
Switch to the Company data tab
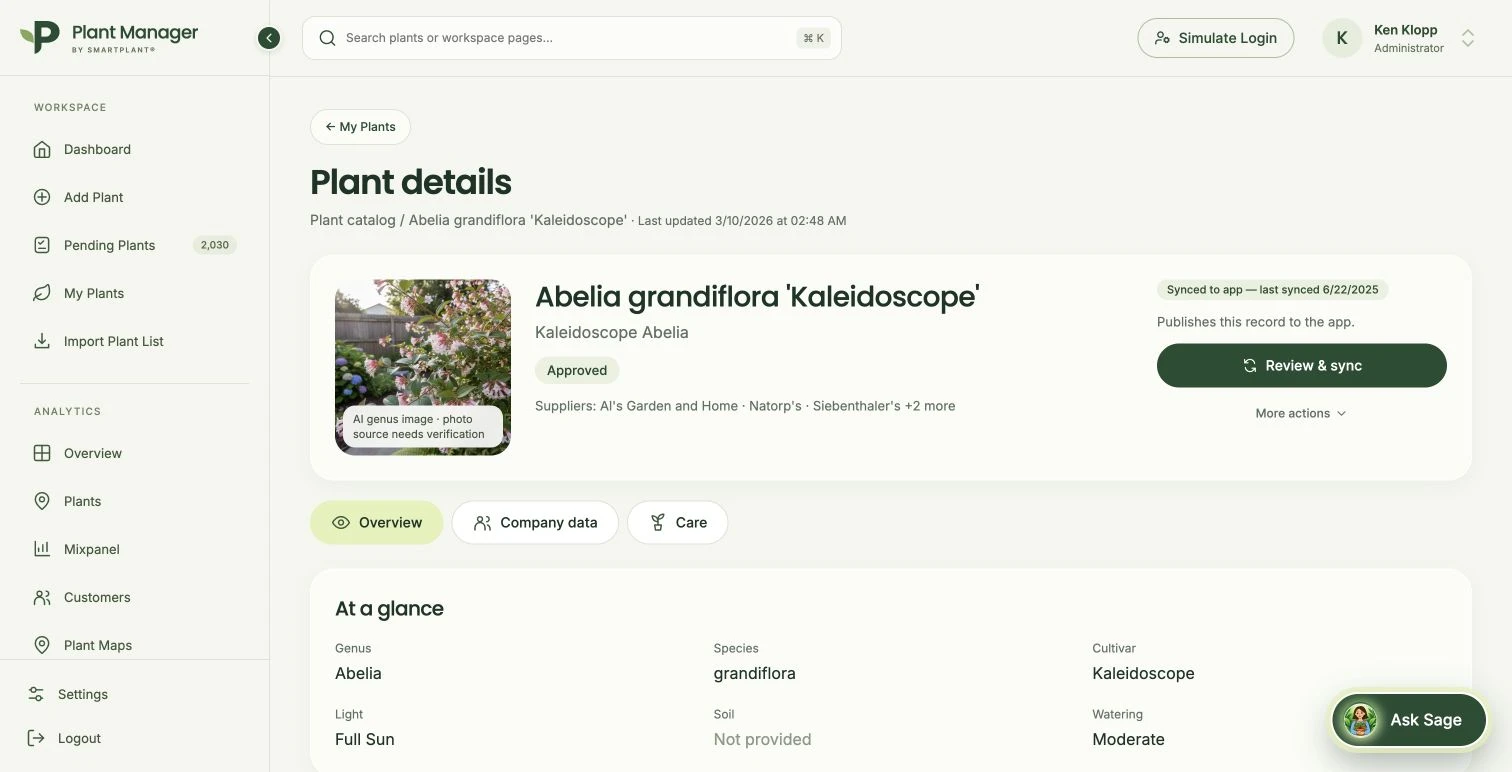(535, 522)
